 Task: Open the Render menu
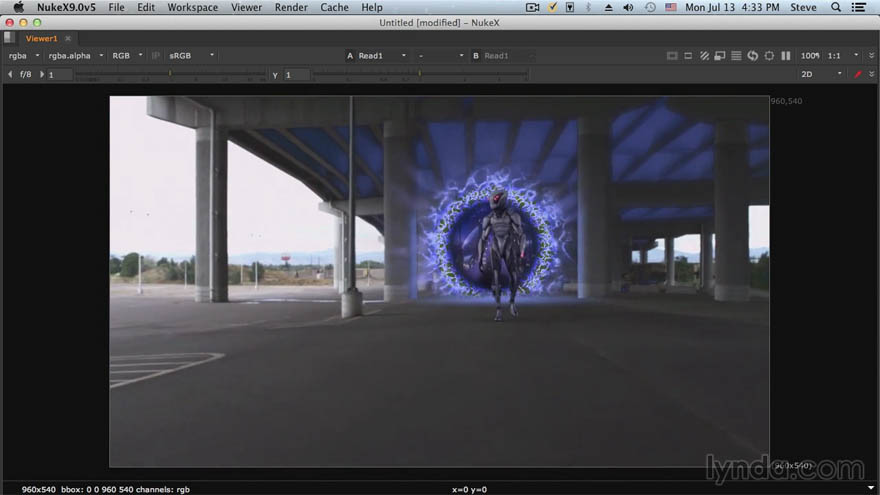point(291,7)
